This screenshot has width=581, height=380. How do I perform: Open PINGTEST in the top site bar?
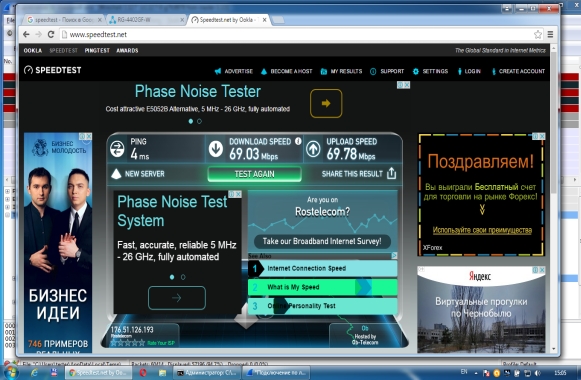click(97, 50)
